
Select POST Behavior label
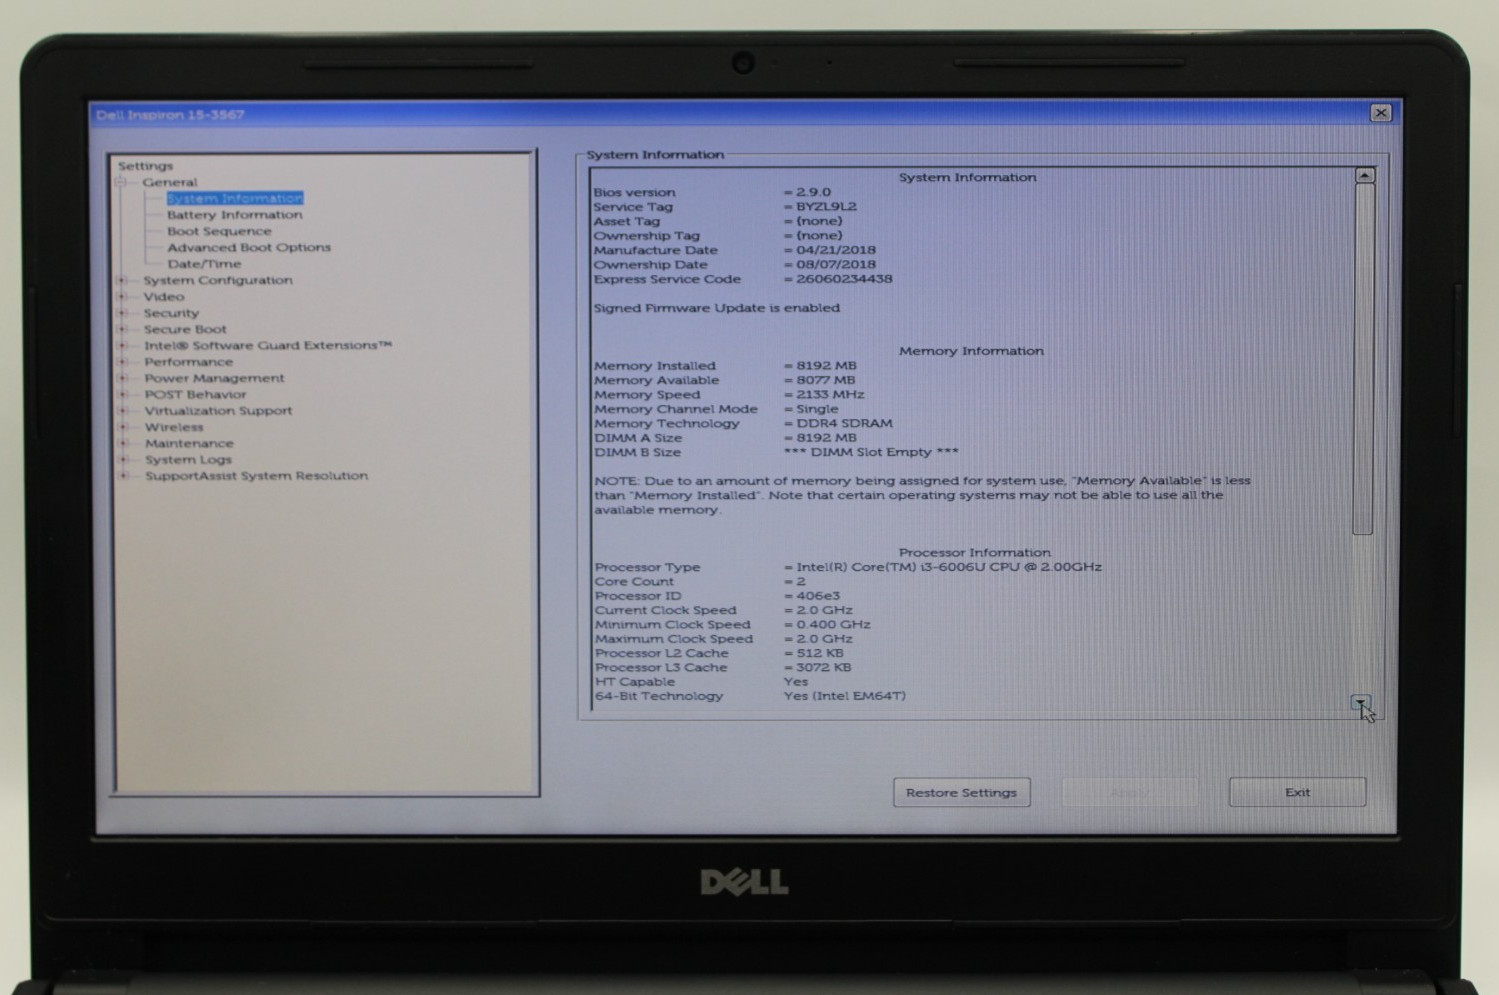(195, 394)
